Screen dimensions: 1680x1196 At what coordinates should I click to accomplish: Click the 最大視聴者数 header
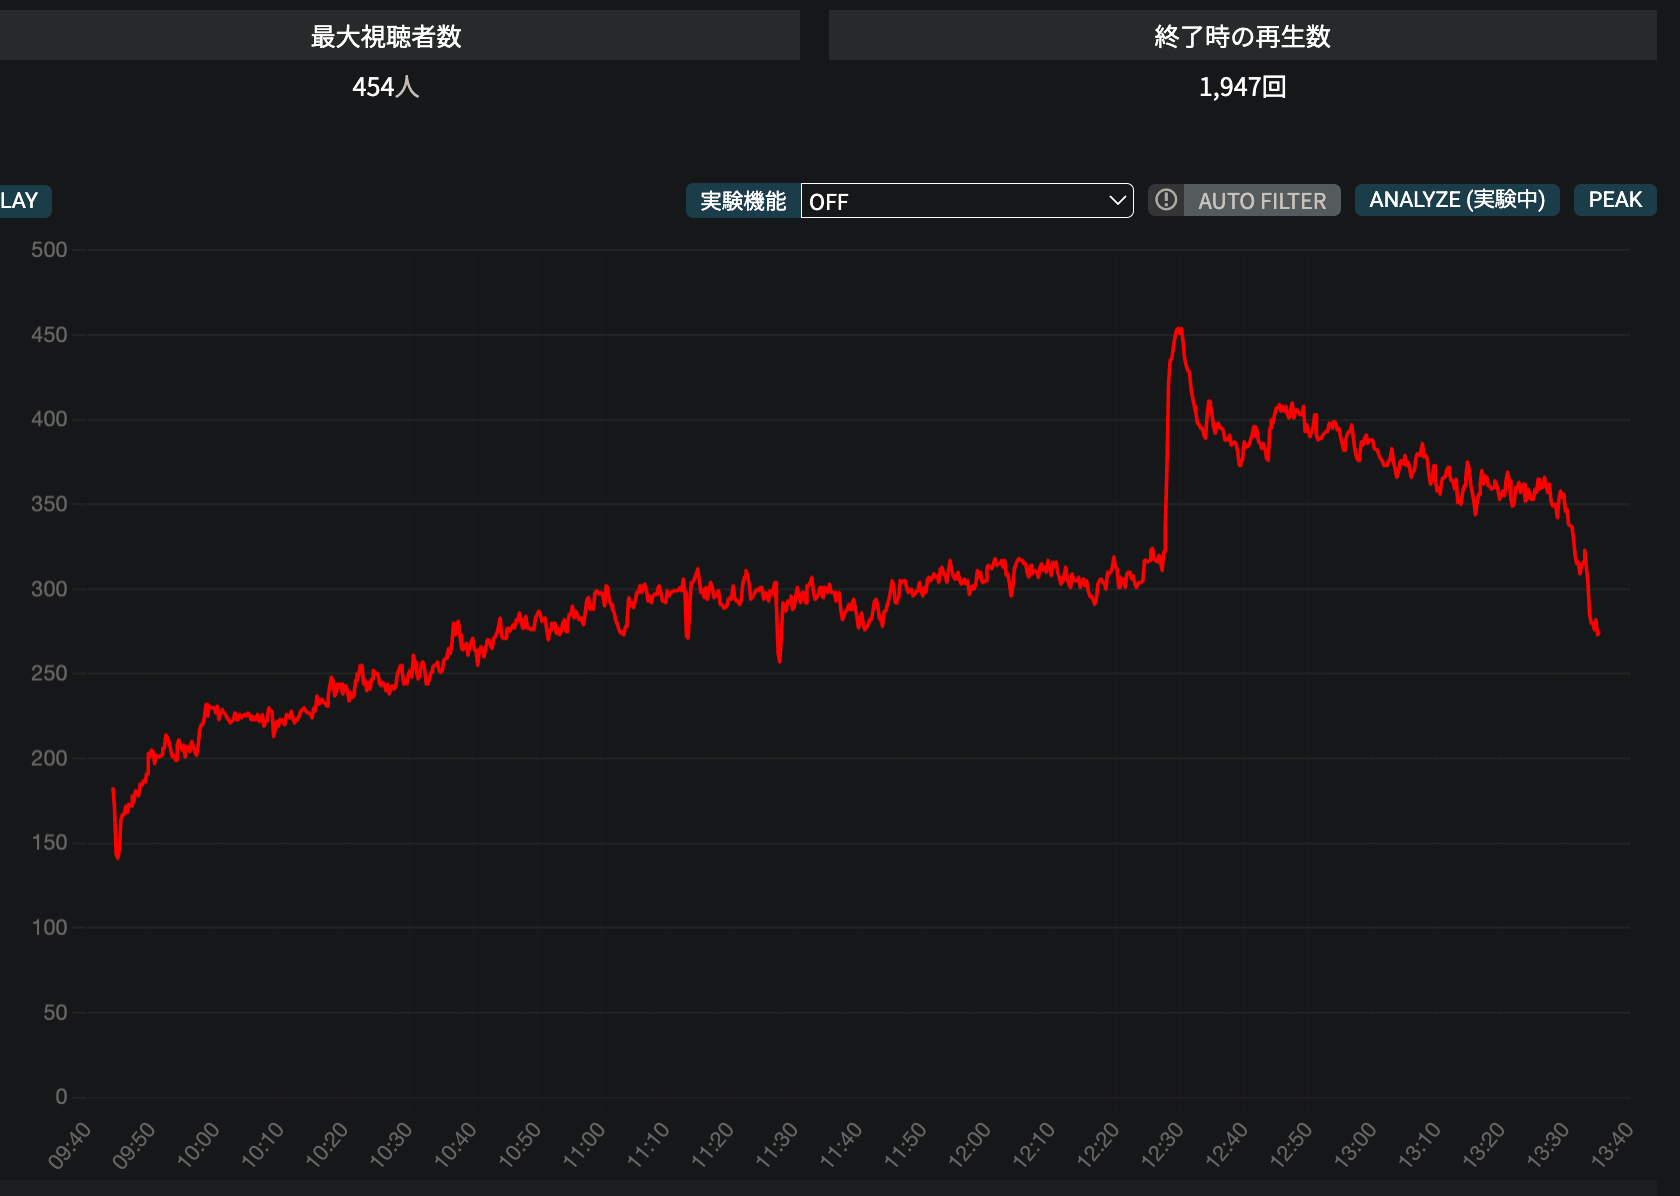pos(386,36)
